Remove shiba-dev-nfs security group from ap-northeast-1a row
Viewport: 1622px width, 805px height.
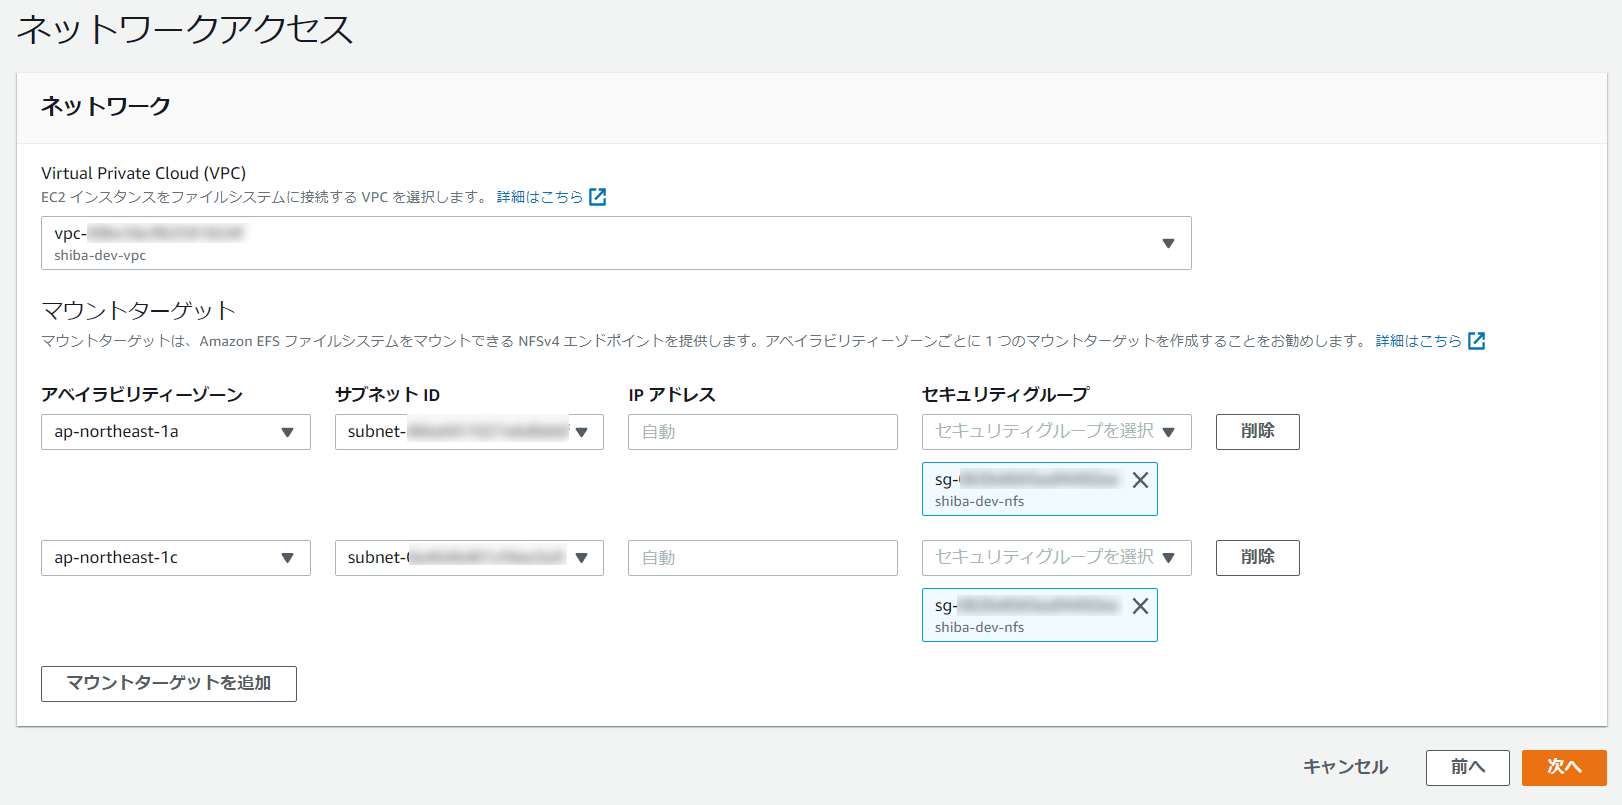(1140, 480)
